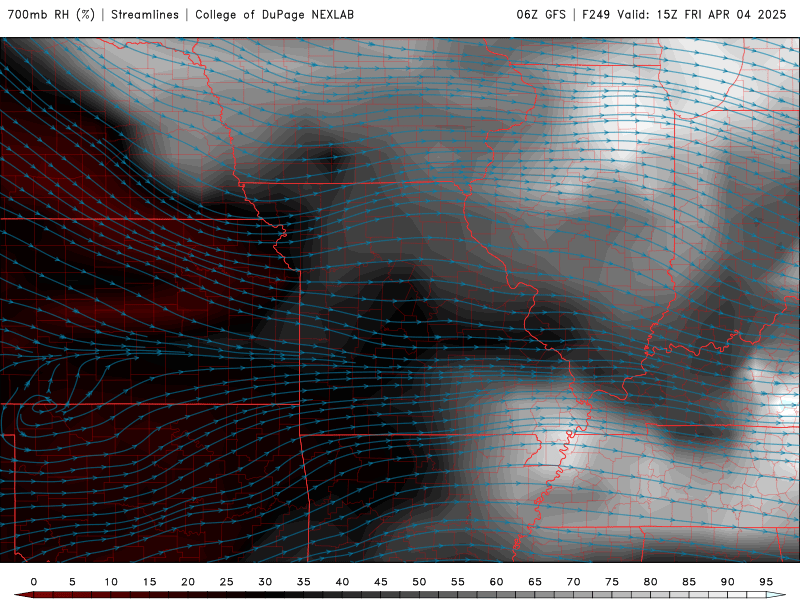The image size is (800, 600).
Task: Select the "90" legend value
Action: click(x=728, y=582)
